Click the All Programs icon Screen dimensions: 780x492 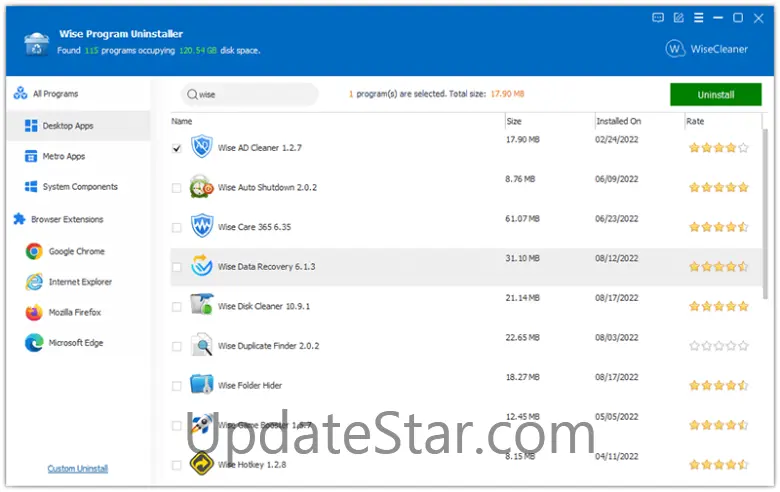point(20,93)
